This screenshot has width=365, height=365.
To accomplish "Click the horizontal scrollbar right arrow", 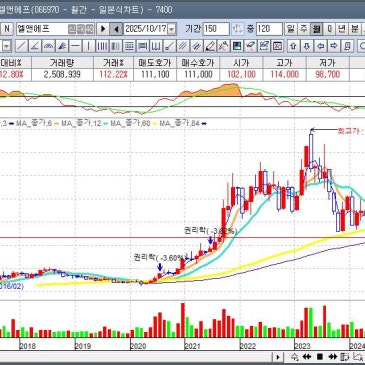I will [278, 357].
